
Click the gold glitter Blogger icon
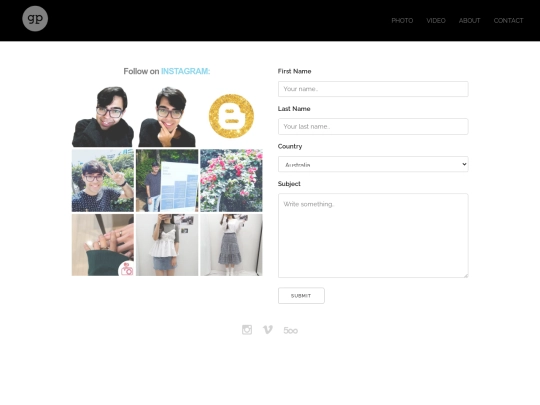point(231,116)
